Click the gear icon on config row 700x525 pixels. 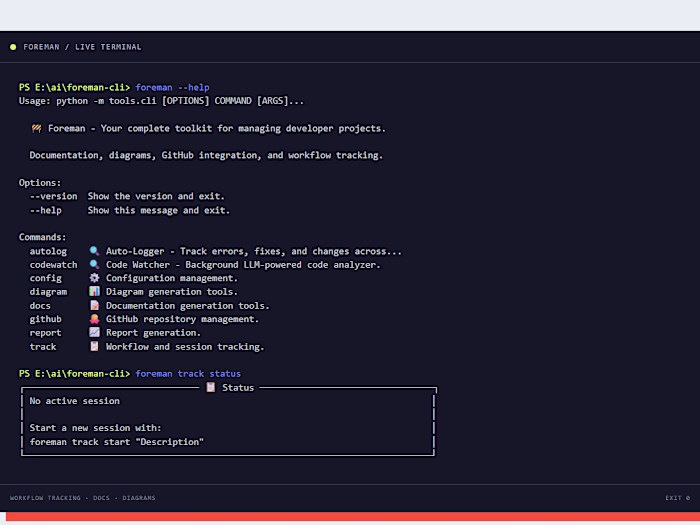coord(94,278)
